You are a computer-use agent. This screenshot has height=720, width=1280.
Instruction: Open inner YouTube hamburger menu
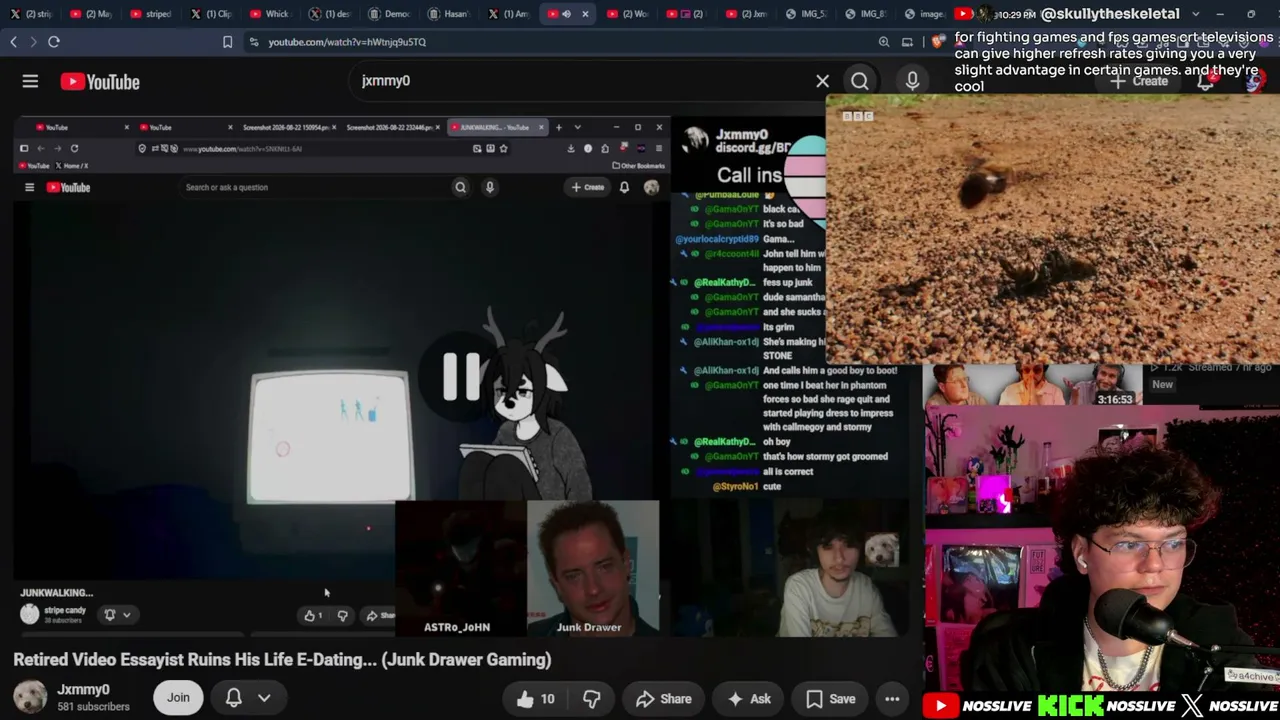pyautogui.click(x=29, y=187)
